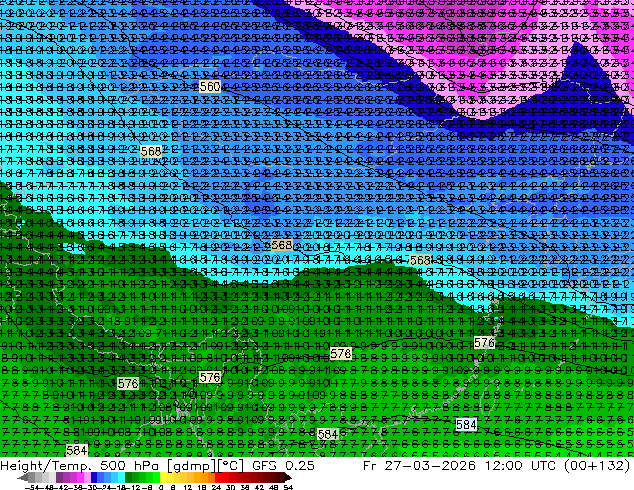Click the 'GFS 0.25' model label
Image resolution: width=634 pixels, height=490 pixels.
(283, 466)
